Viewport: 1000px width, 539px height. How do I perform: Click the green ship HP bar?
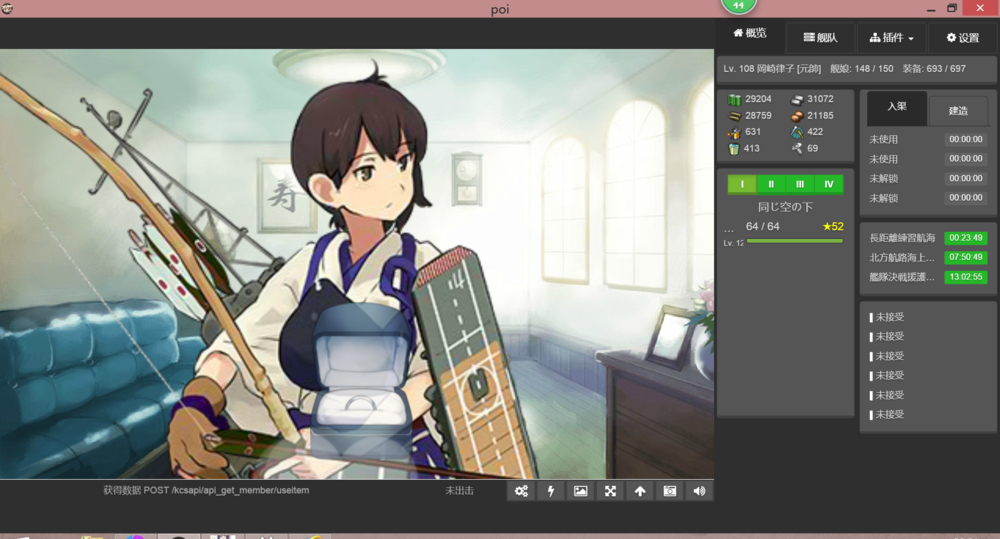pyautogui.click(x=795, y=241)
